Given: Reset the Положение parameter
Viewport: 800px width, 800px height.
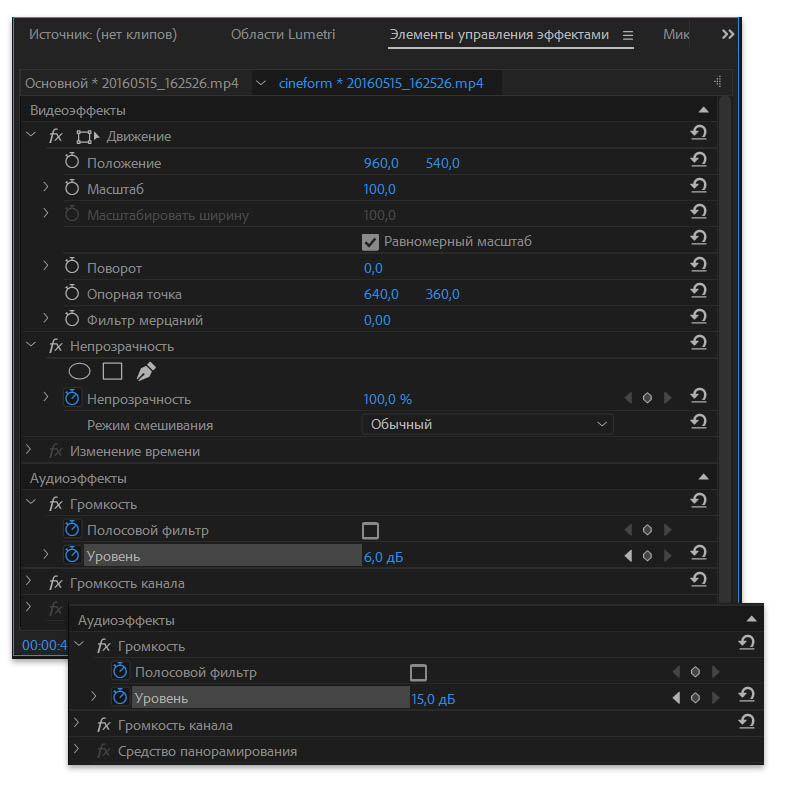Looking at the screenshot, I should tap(698, 159).
